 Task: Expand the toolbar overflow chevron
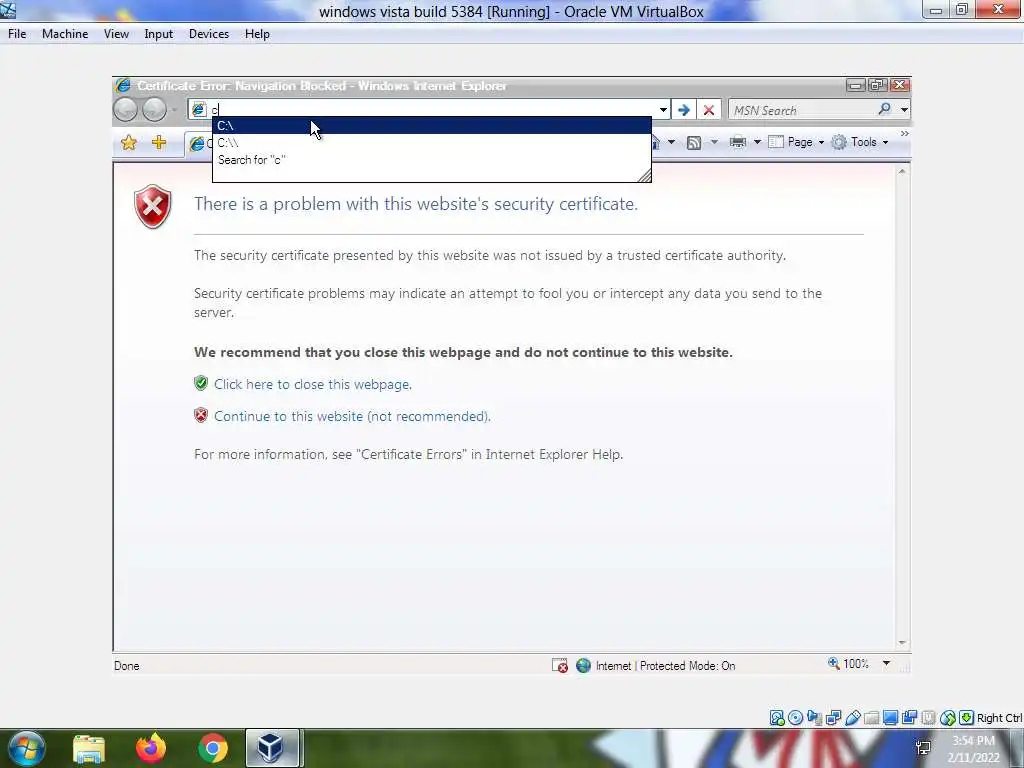tap(904, 133)
